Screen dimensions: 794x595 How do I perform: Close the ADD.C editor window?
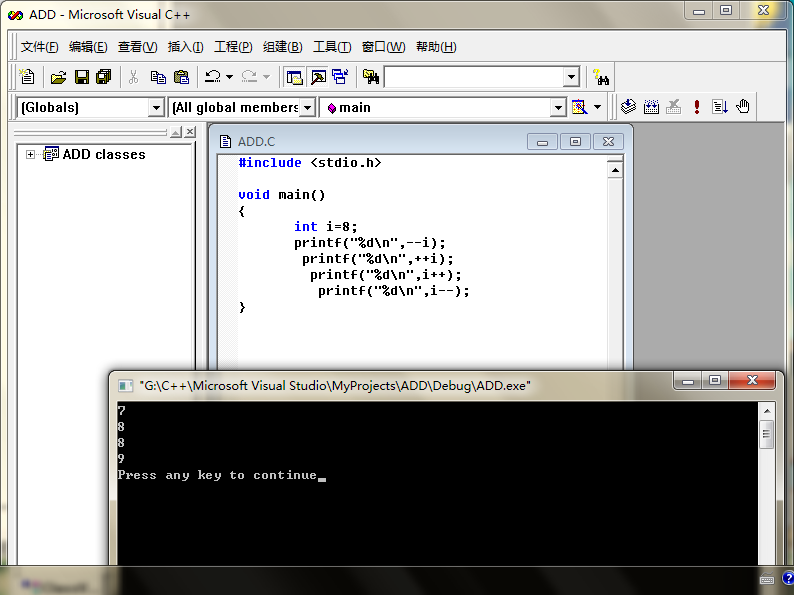tap(608, 142)
